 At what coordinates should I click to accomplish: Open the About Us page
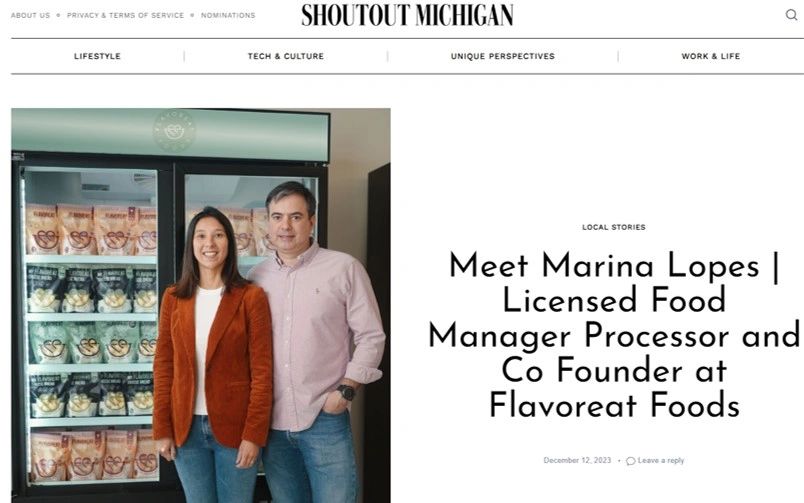pos(31,15)
